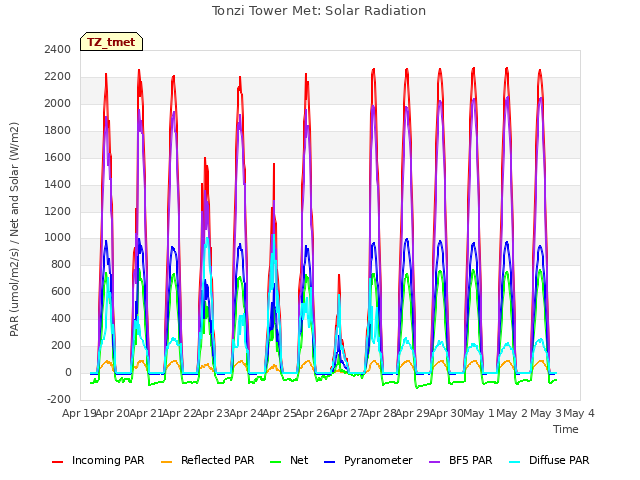Click the purple BF5 PAR legend swatch

(x=435, y=462)
